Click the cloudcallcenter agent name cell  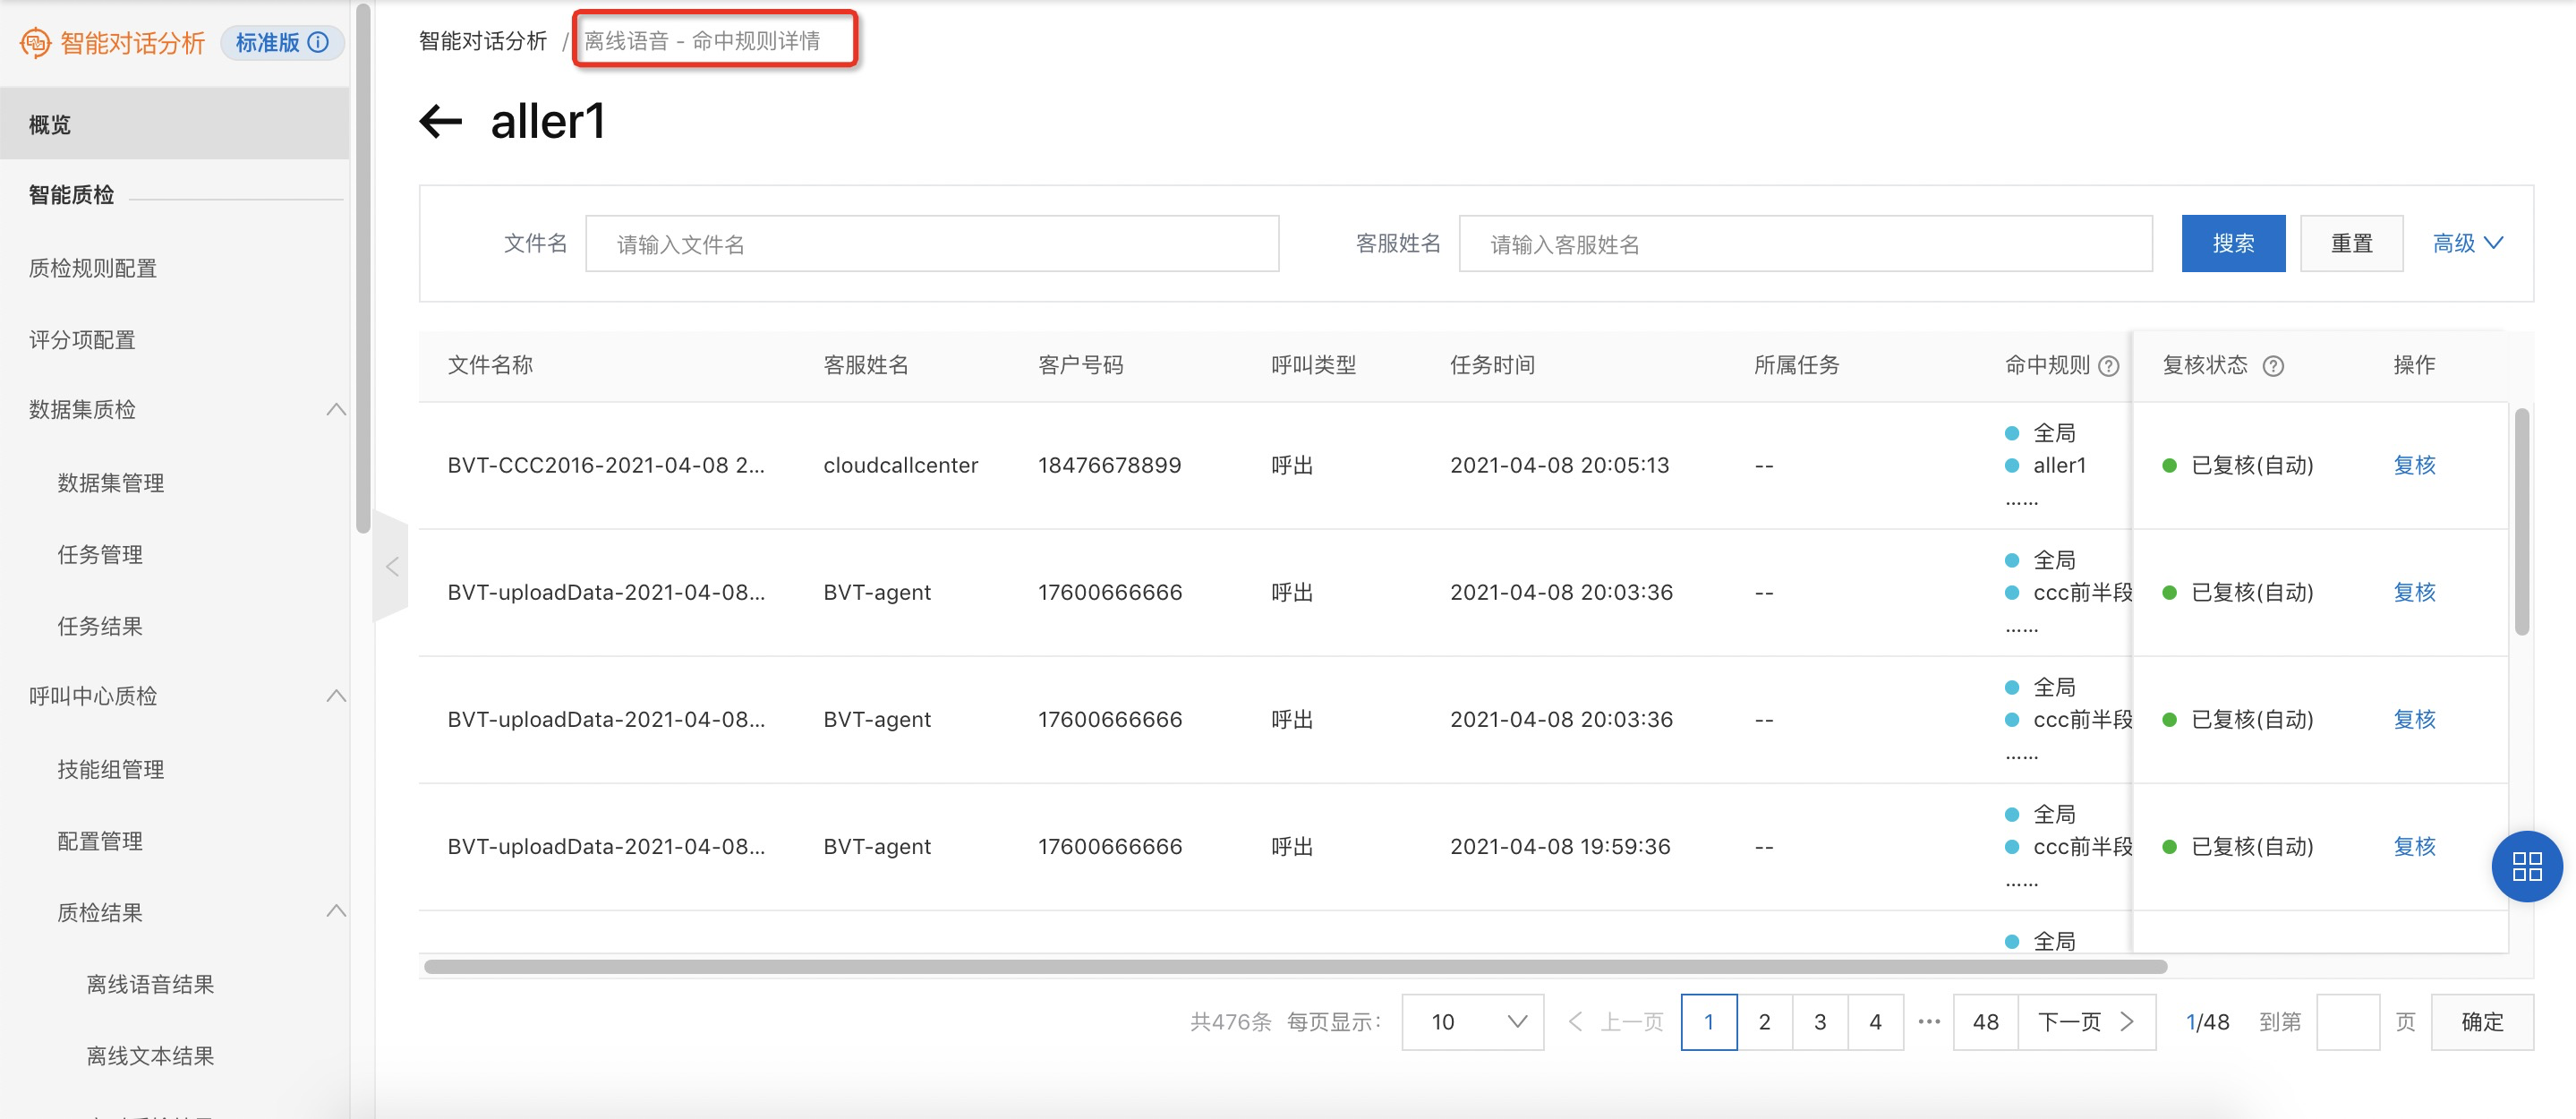900,465
